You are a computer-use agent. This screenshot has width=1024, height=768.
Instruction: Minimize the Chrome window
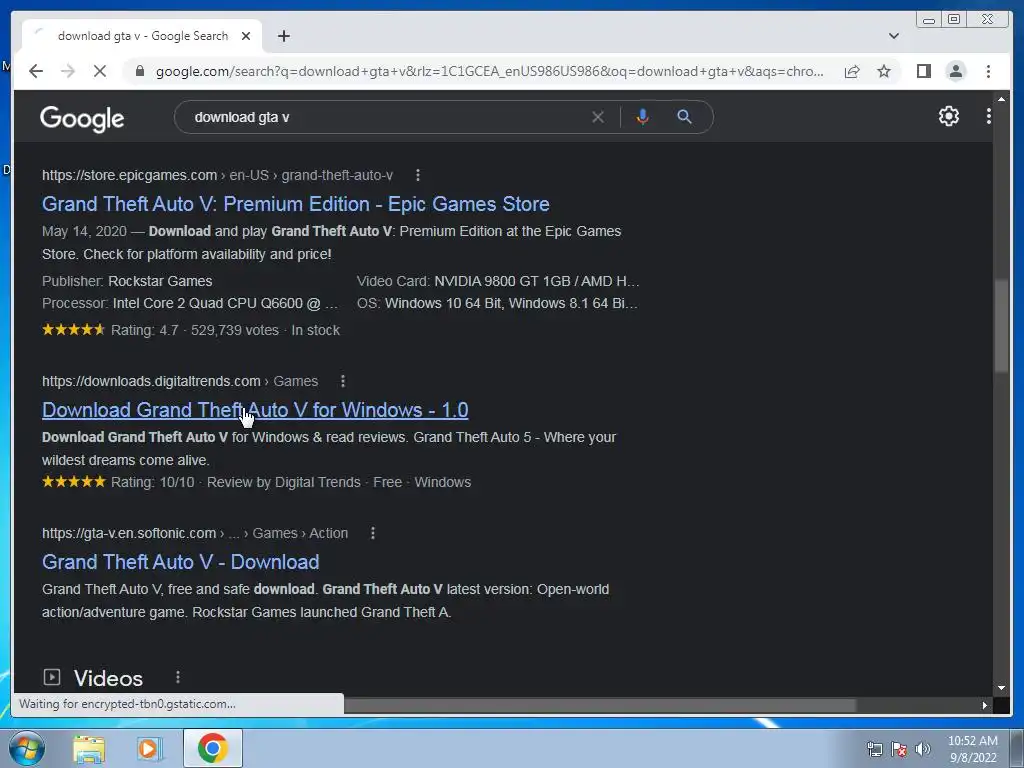(928, 20)
